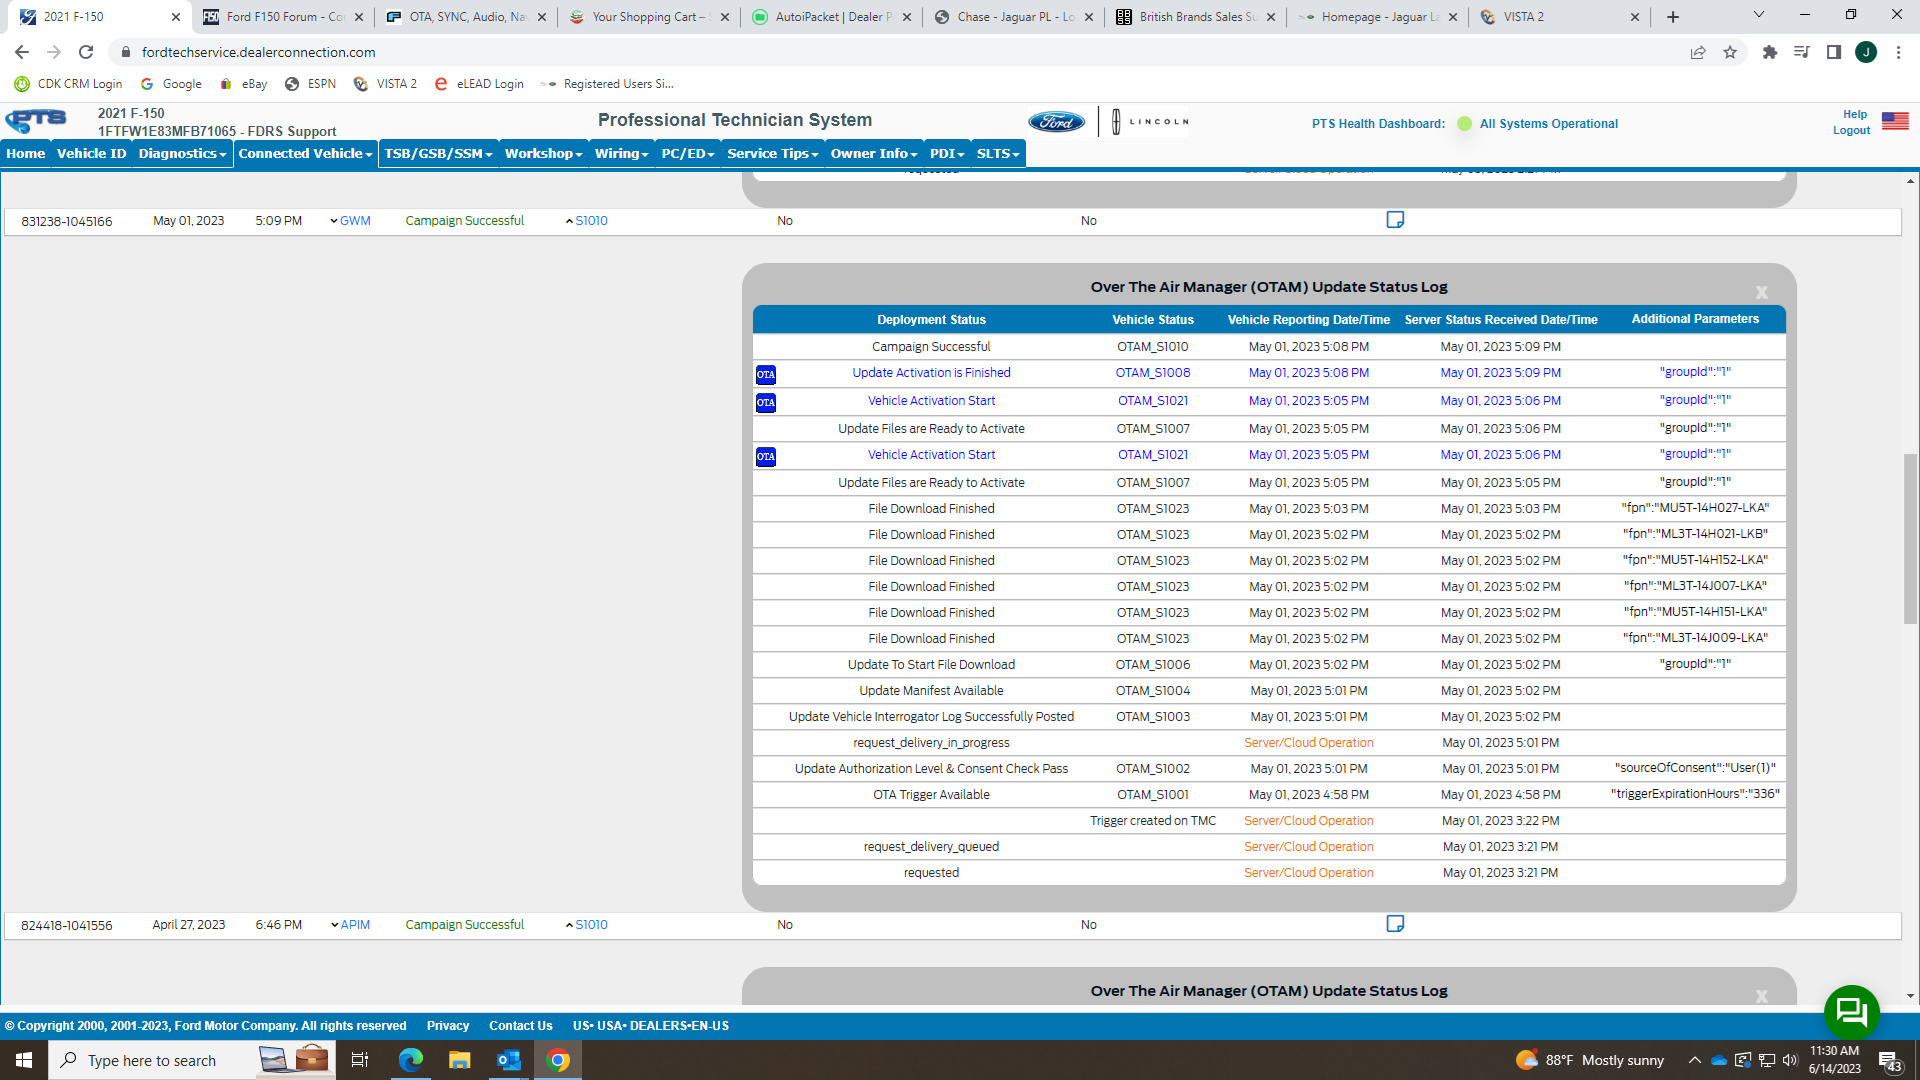Open the Contact Us page
1920x1080 pixels.
[x=520, y=1025]
